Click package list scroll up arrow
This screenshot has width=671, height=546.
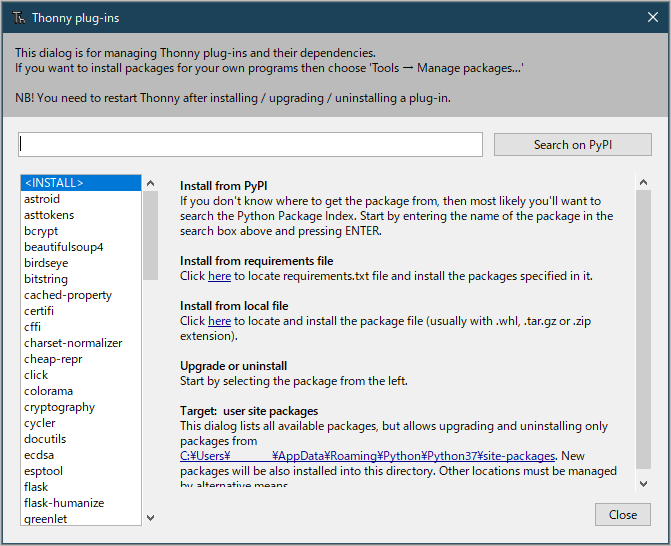coord(150,183)
